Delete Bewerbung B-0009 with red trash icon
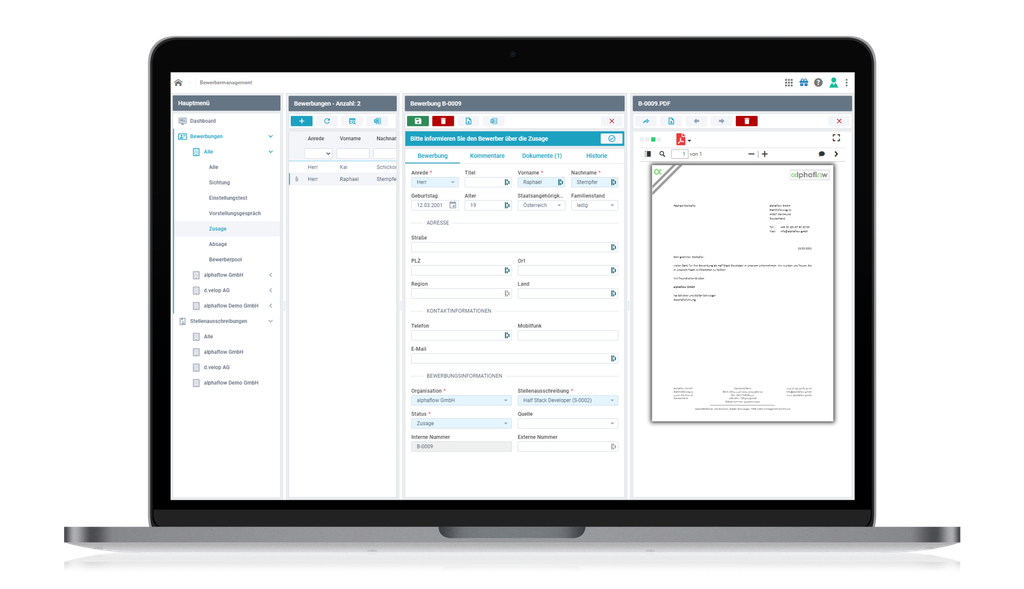This screenshot has width=1024, height=589. pyautogui.click(x=443, y=121)
